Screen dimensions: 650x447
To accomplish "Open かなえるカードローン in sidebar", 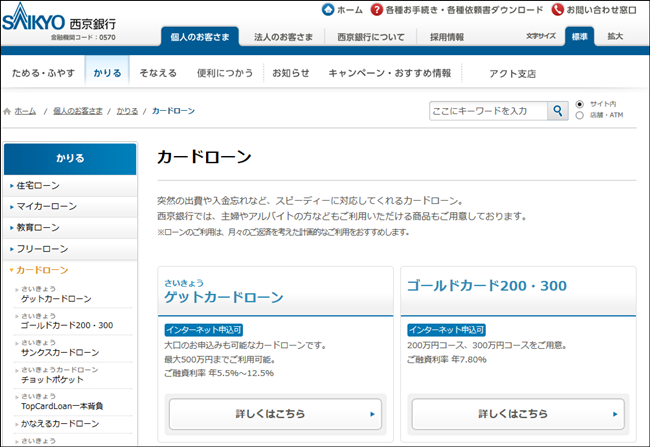I will click(60, 424).
